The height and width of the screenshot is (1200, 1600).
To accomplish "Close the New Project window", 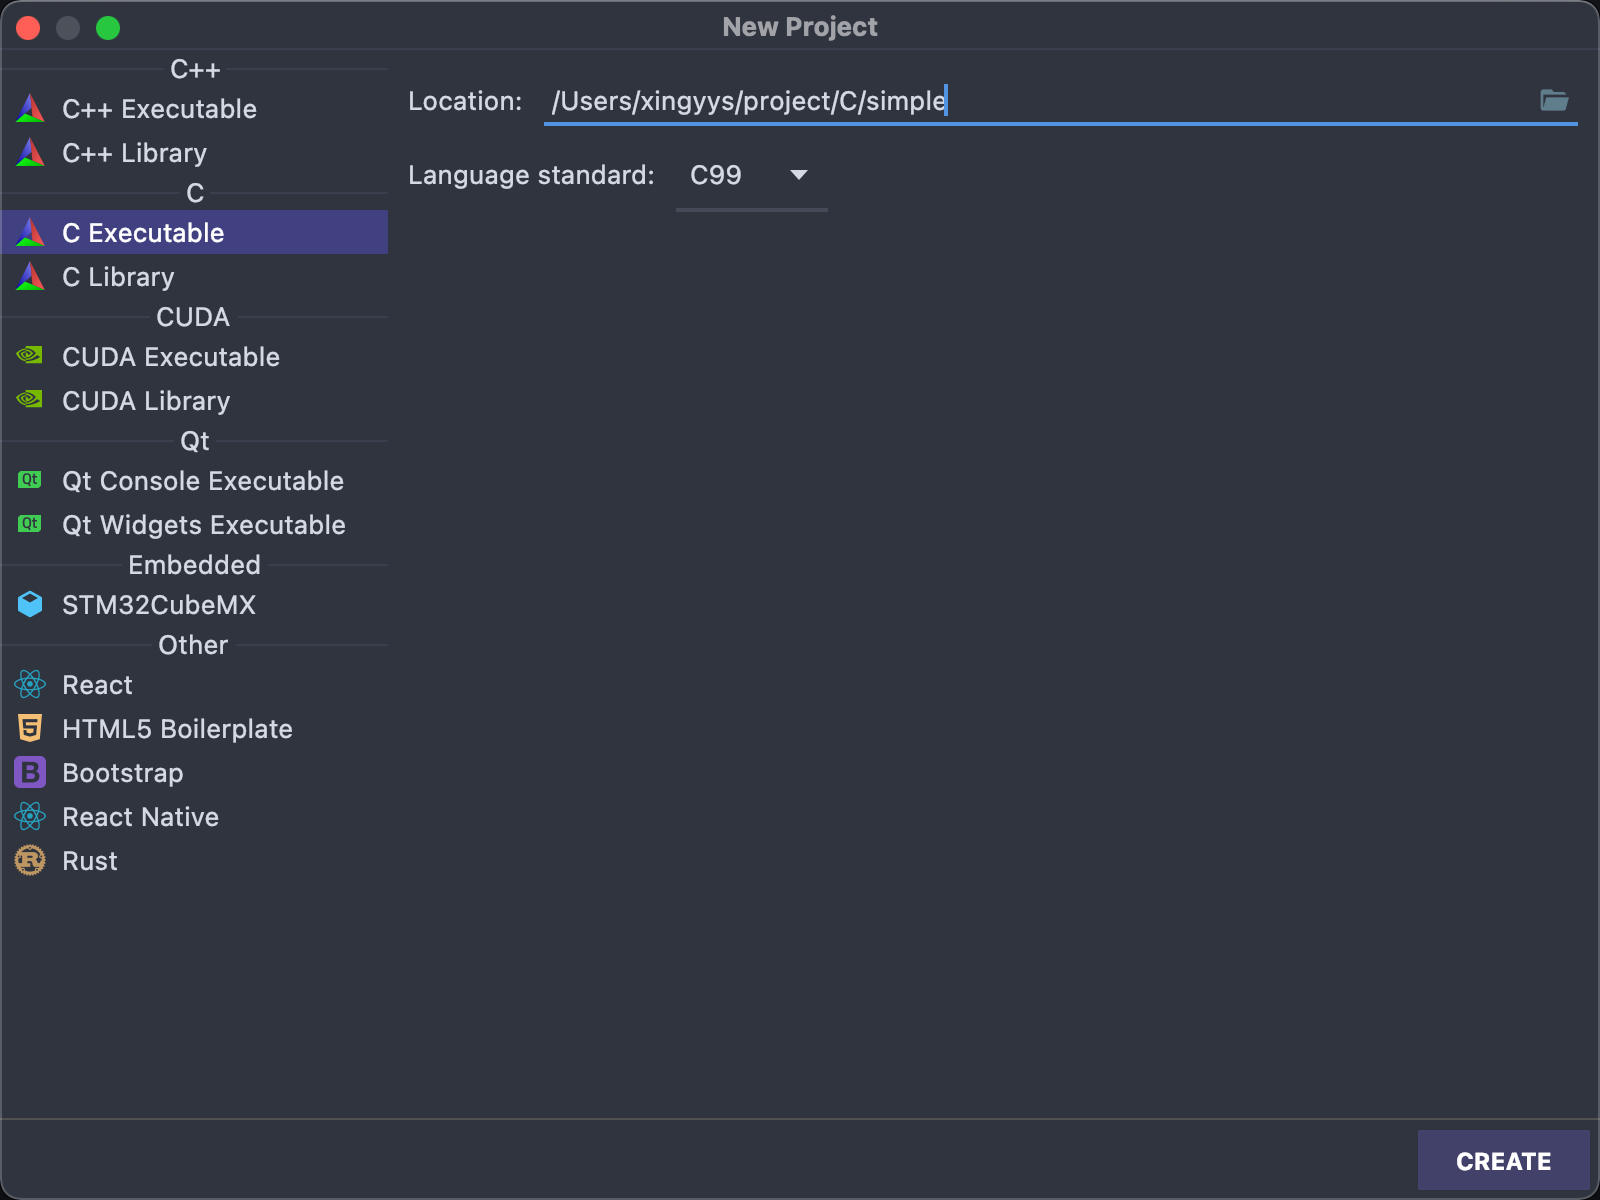I will point(28,28).
